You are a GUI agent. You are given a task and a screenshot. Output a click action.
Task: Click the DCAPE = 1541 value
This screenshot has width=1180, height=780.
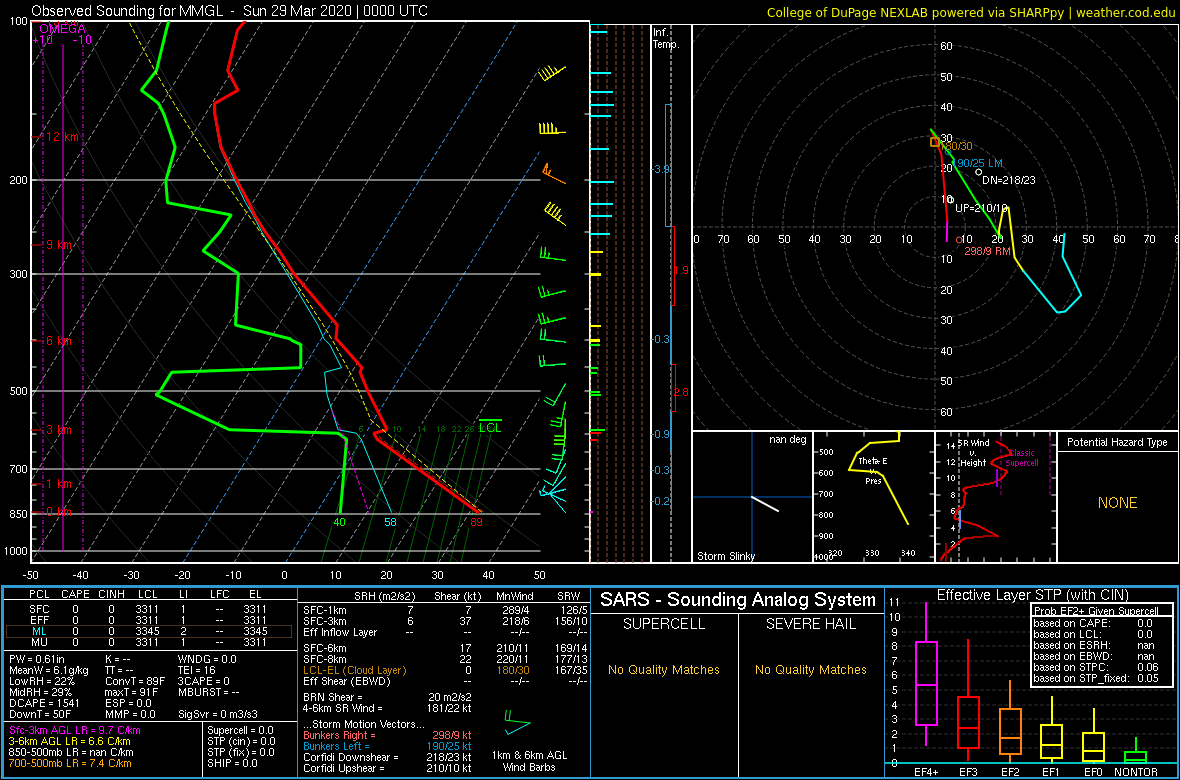pyautogui.click(x=43, y=704)
